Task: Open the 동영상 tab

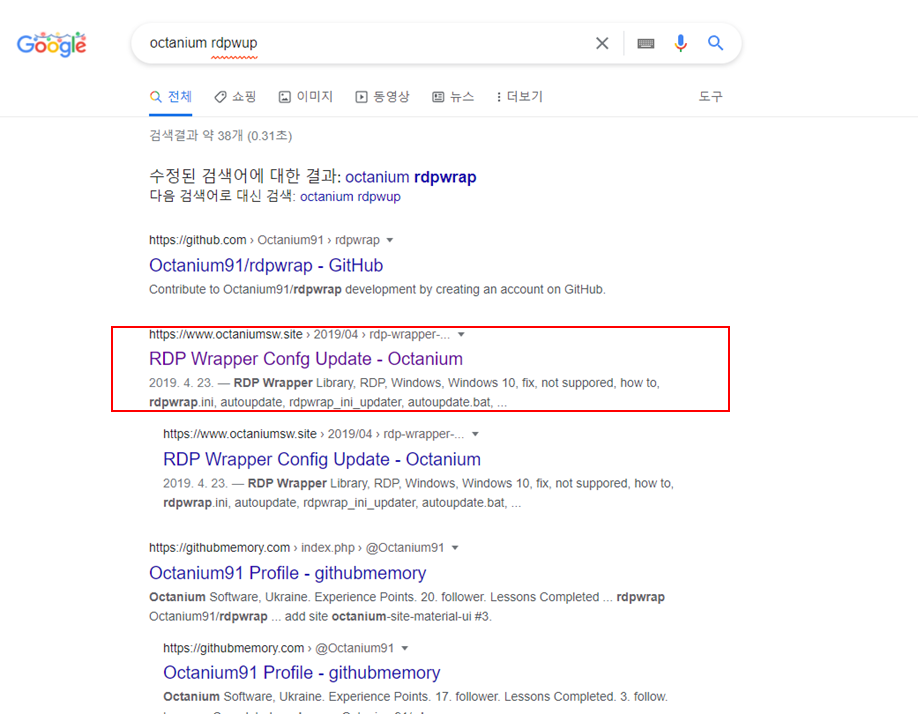Action: (x=382, y=97)
